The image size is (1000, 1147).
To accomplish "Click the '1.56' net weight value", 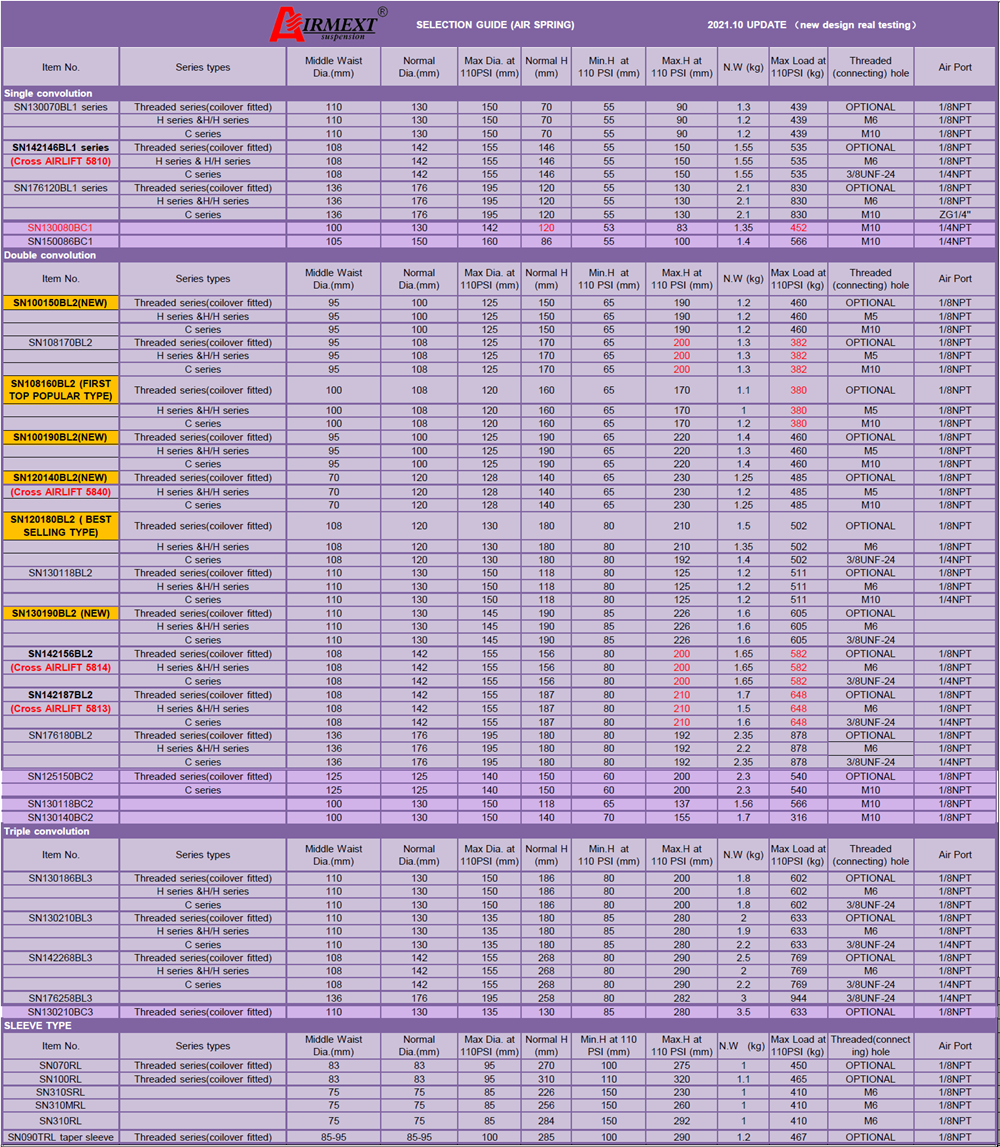I will [743, 804].
